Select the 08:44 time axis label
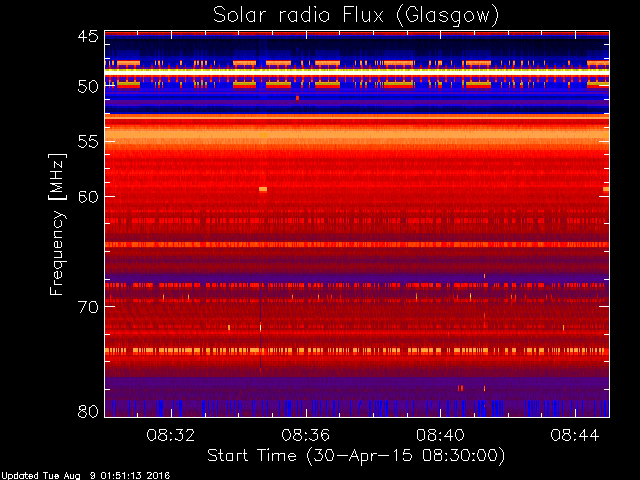 point(575,435)
